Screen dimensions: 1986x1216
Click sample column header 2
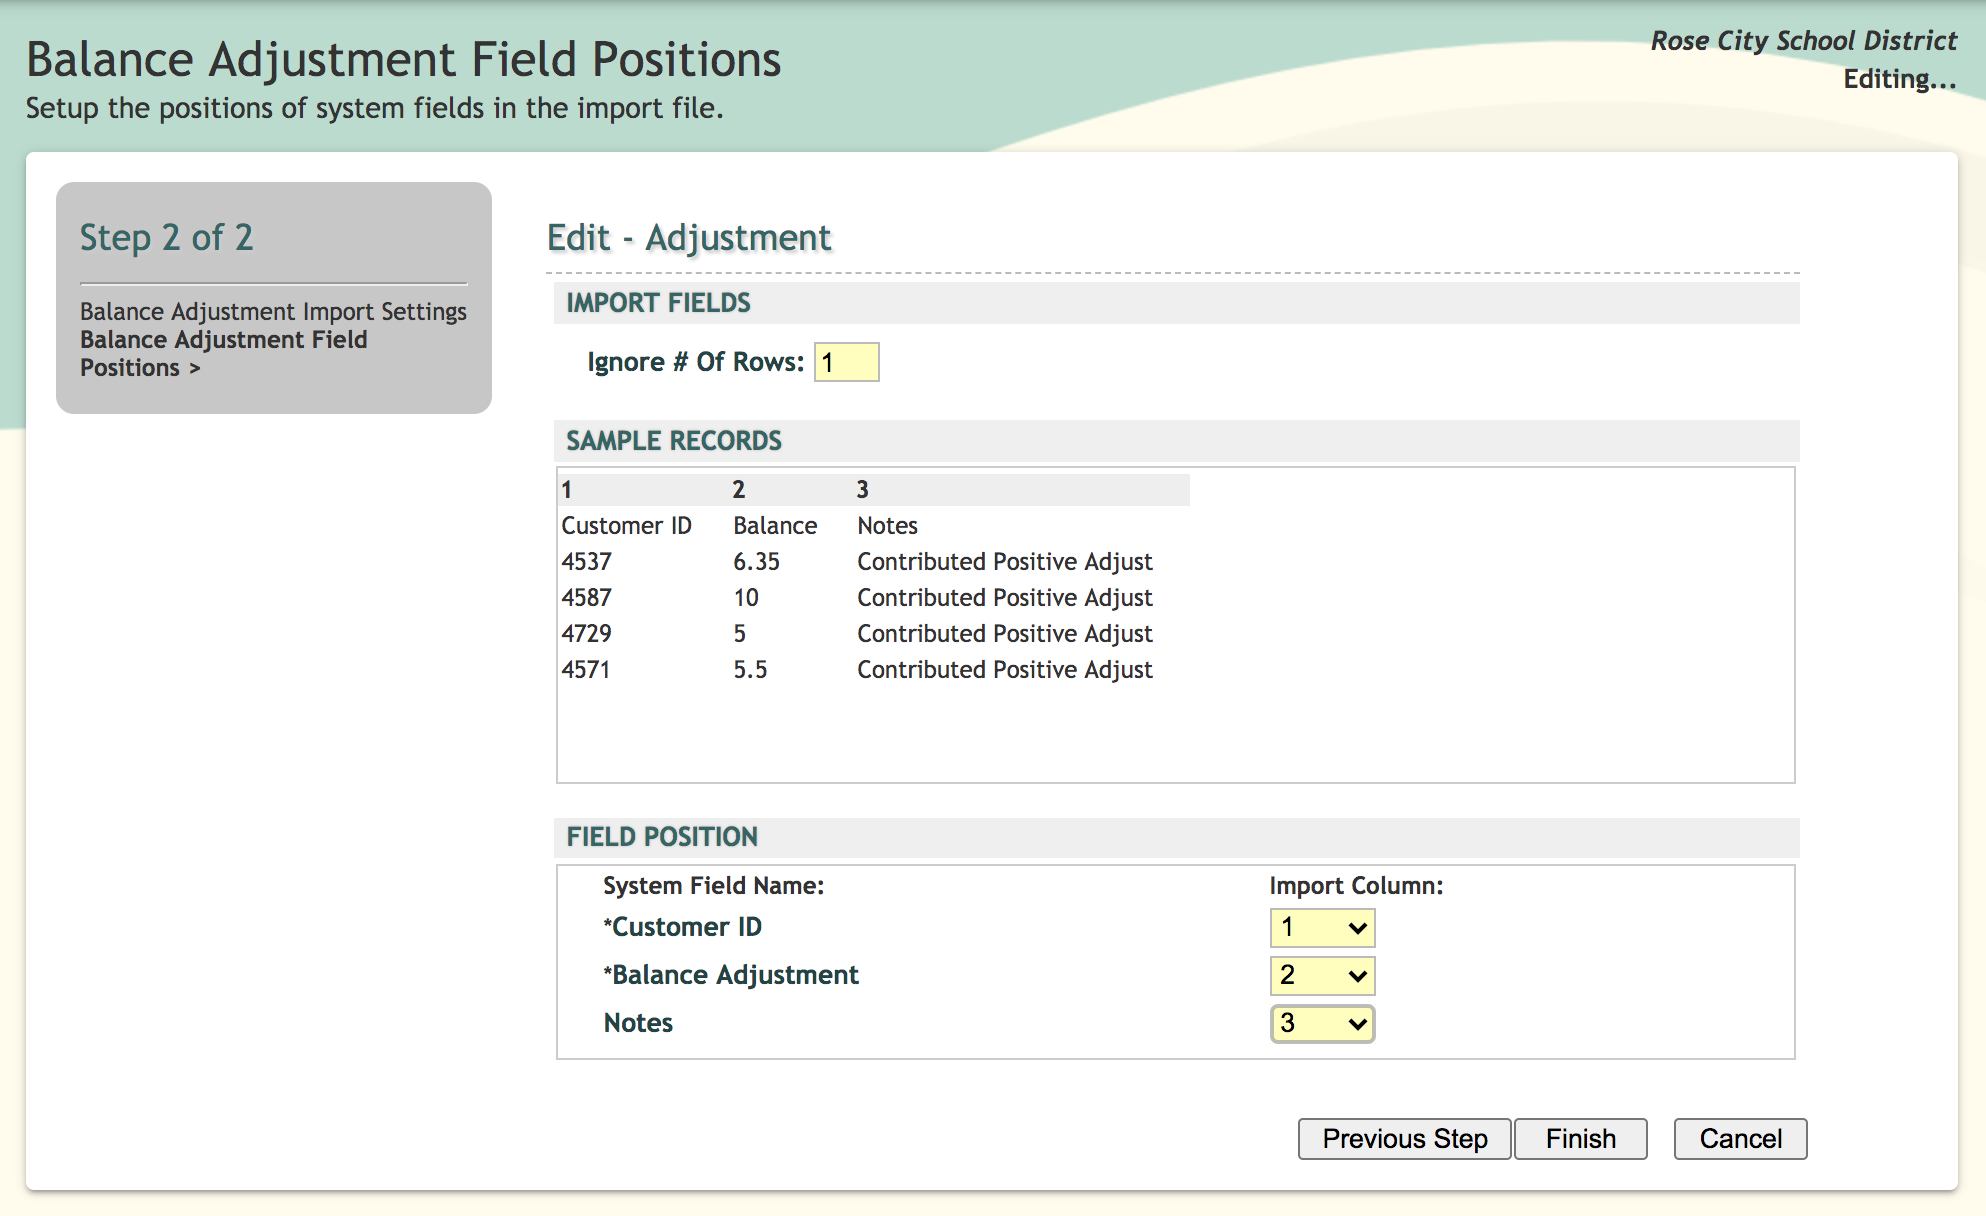click(739, 490)
